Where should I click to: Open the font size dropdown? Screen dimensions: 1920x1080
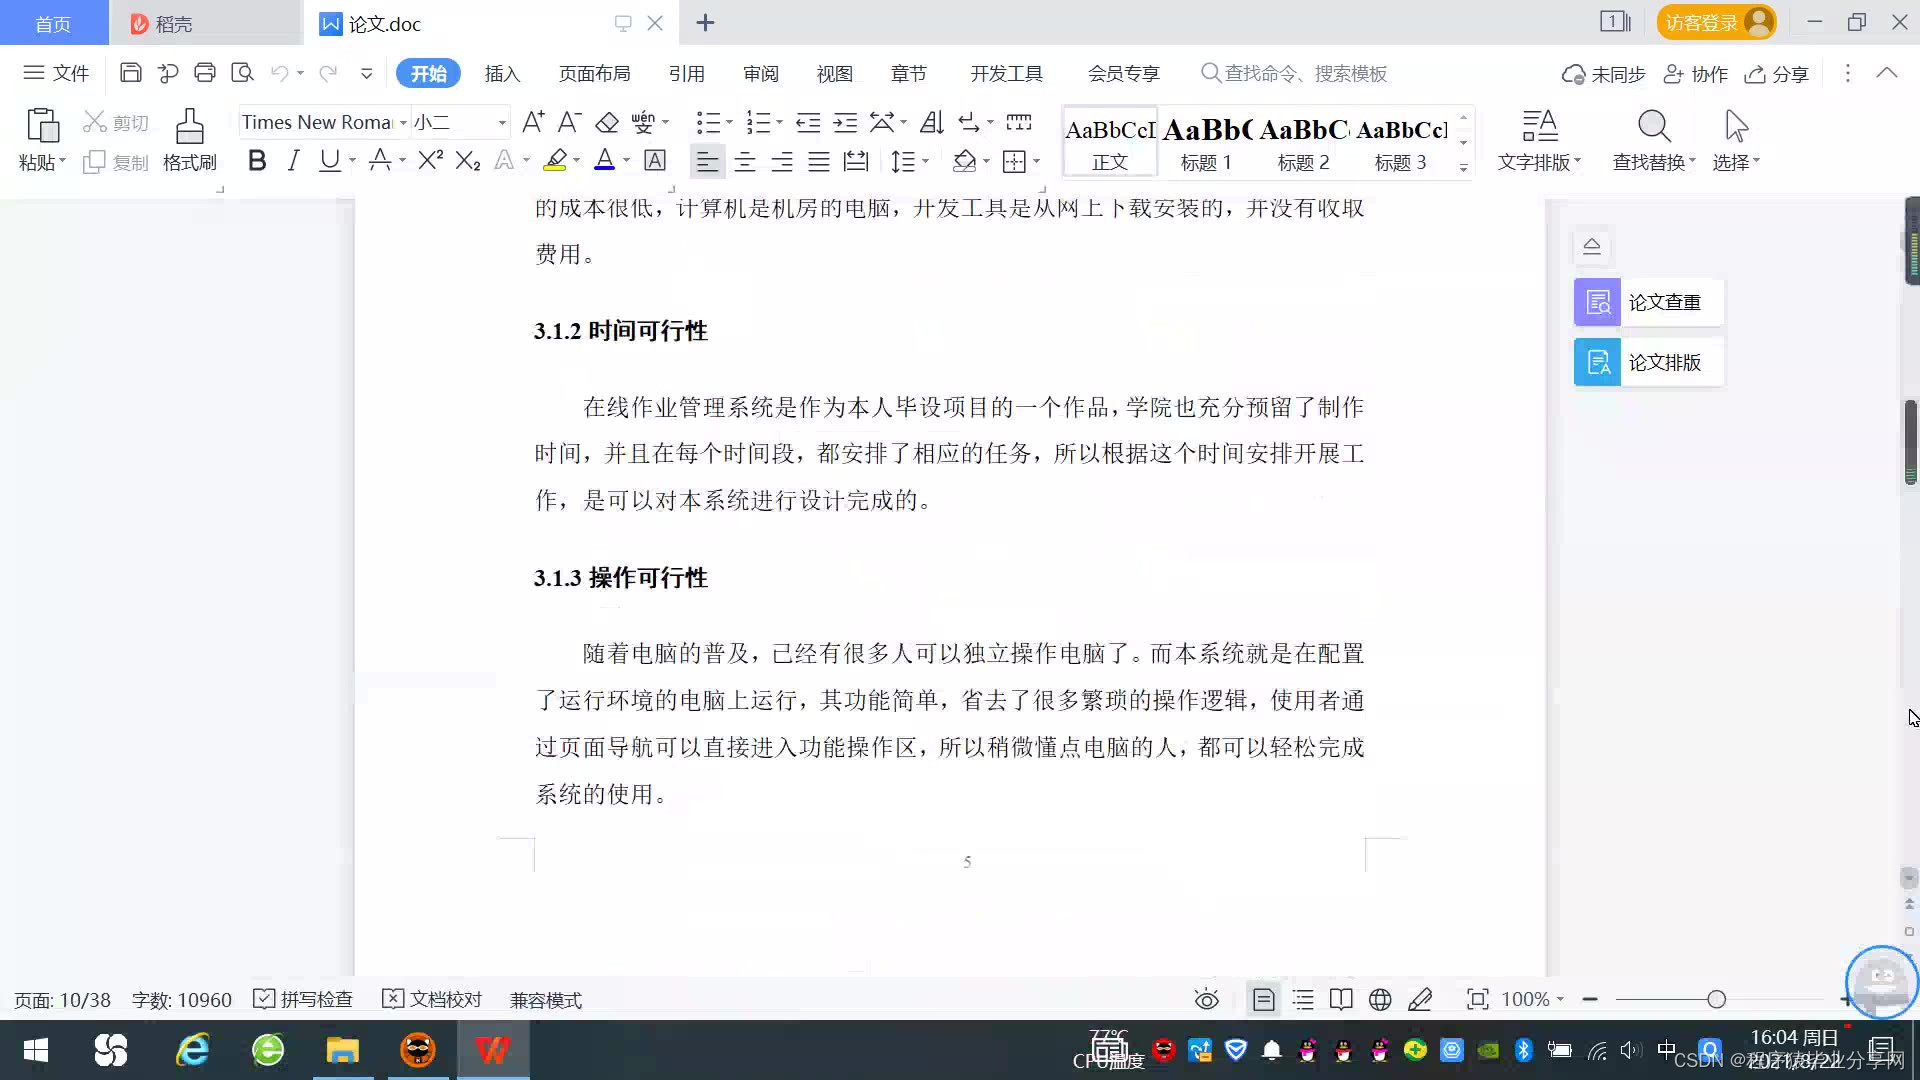tap(502, 122)
